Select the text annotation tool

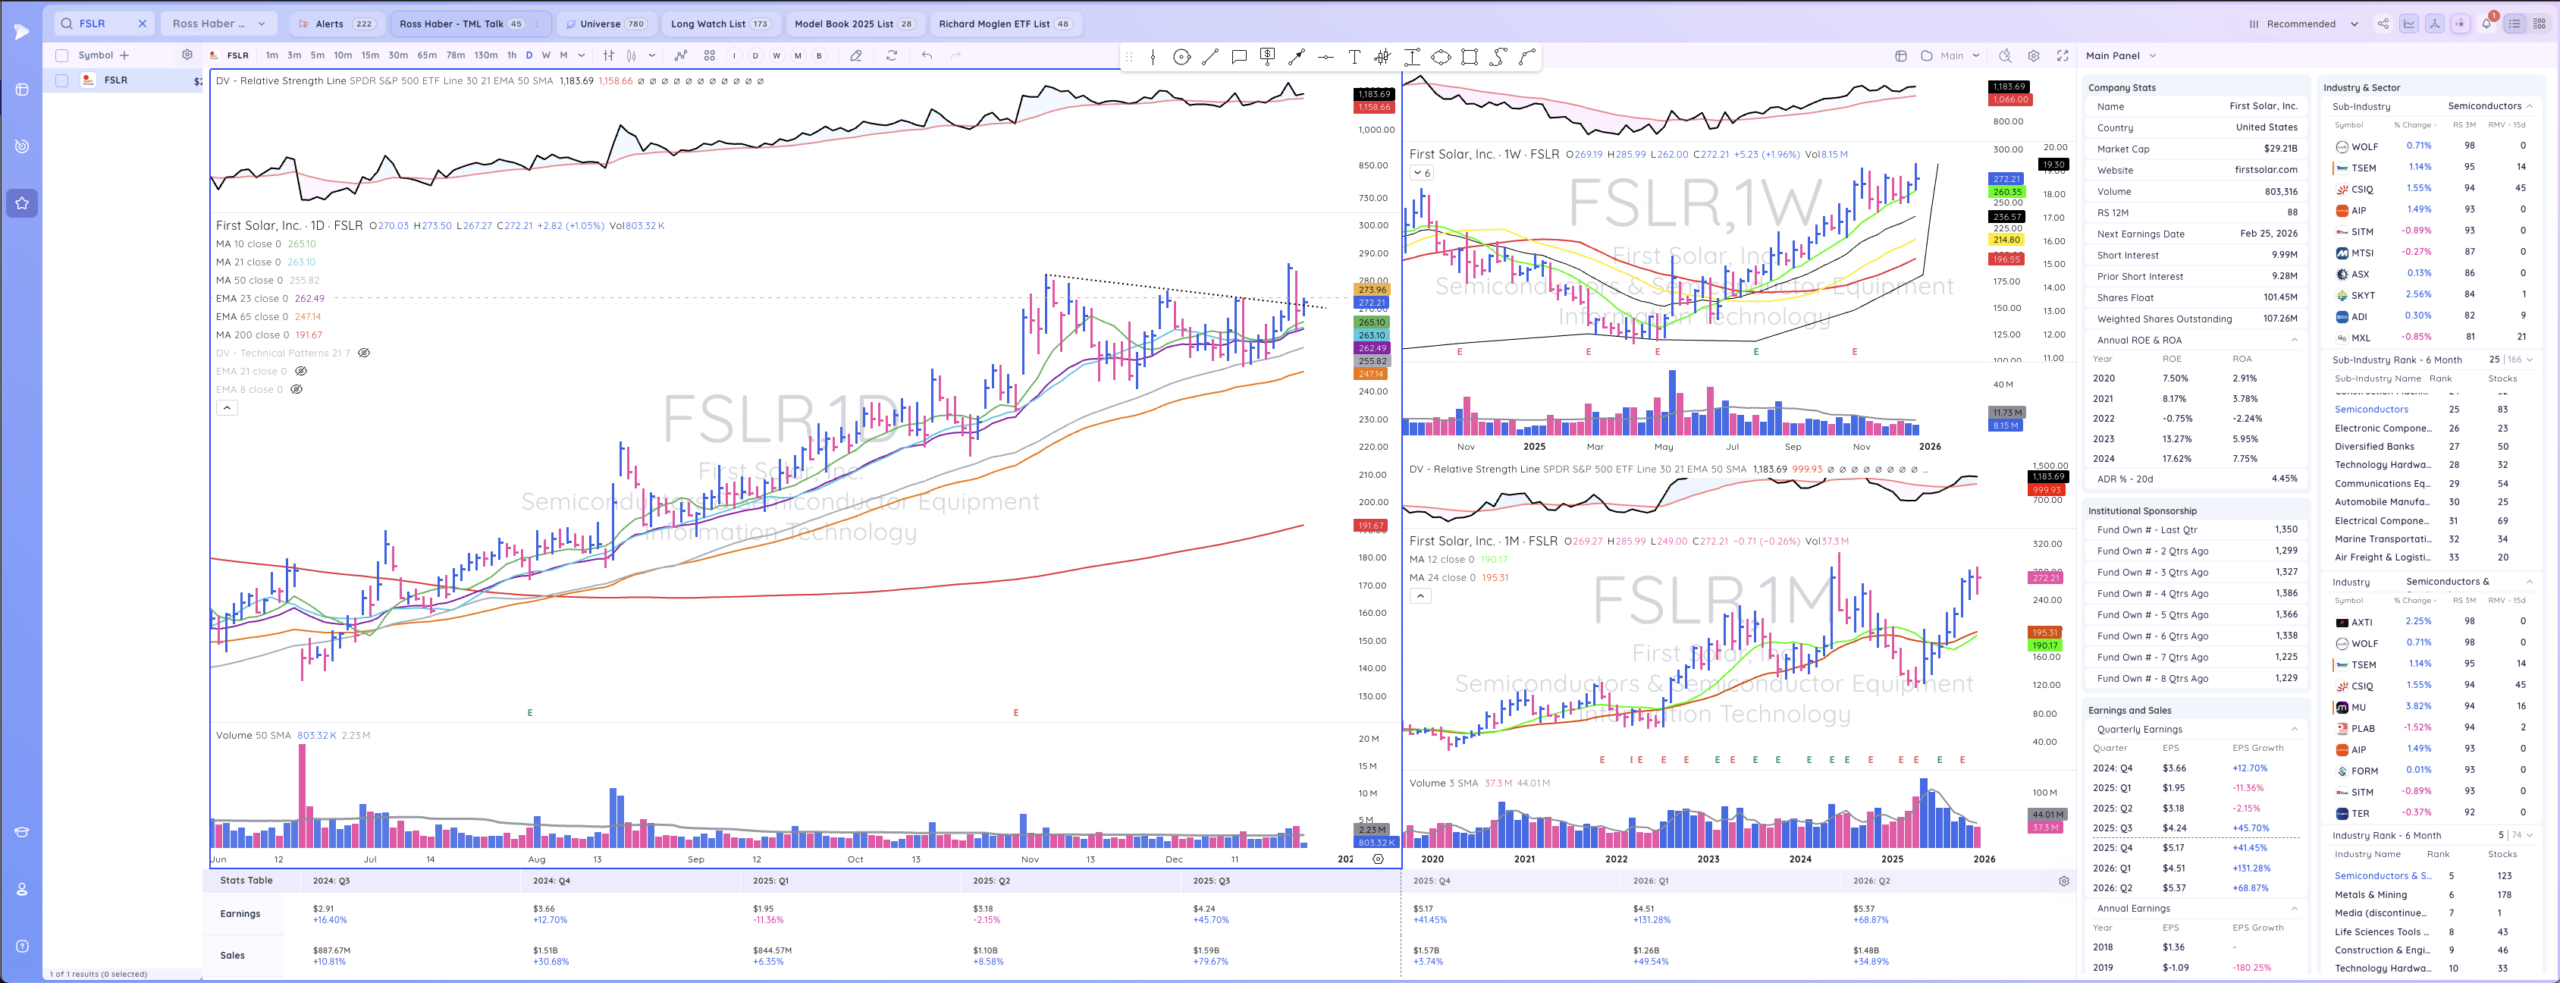[1354, 57]
